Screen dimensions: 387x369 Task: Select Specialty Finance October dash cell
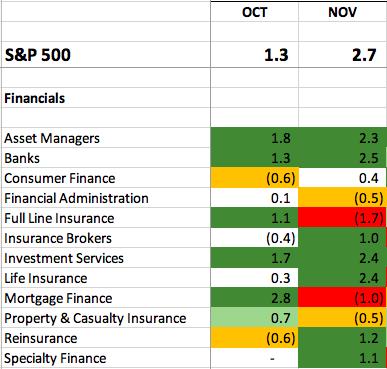[254, 358]
